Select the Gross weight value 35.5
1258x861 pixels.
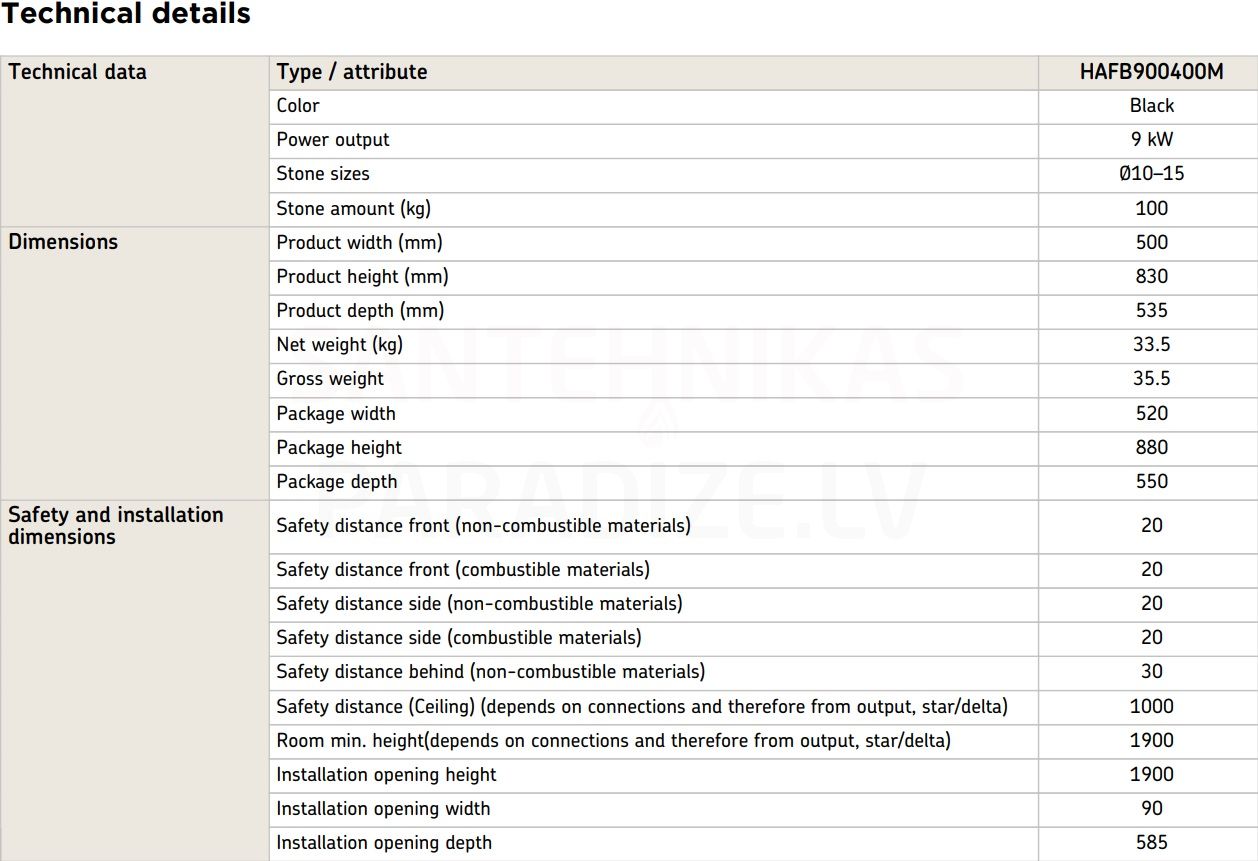1151,379
